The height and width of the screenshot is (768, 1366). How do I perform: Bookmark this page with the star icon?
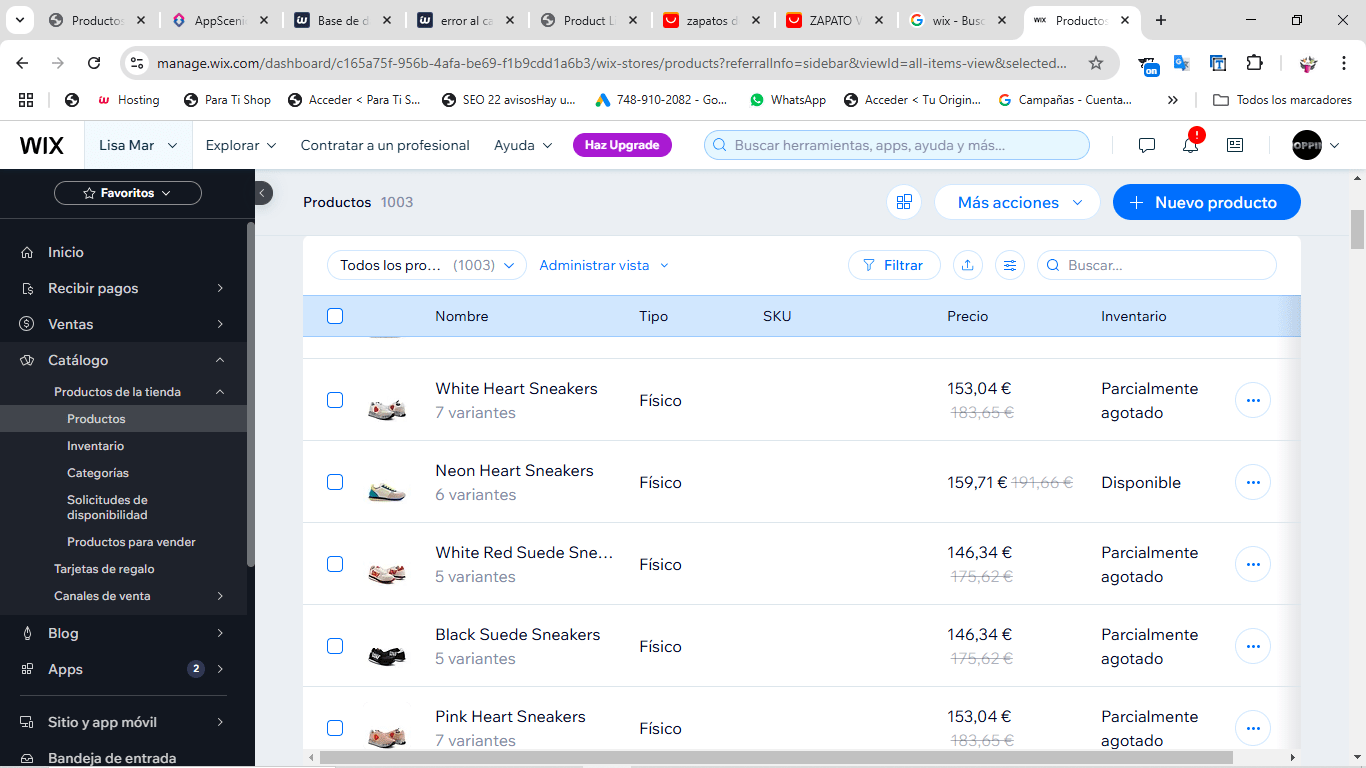1096,63
